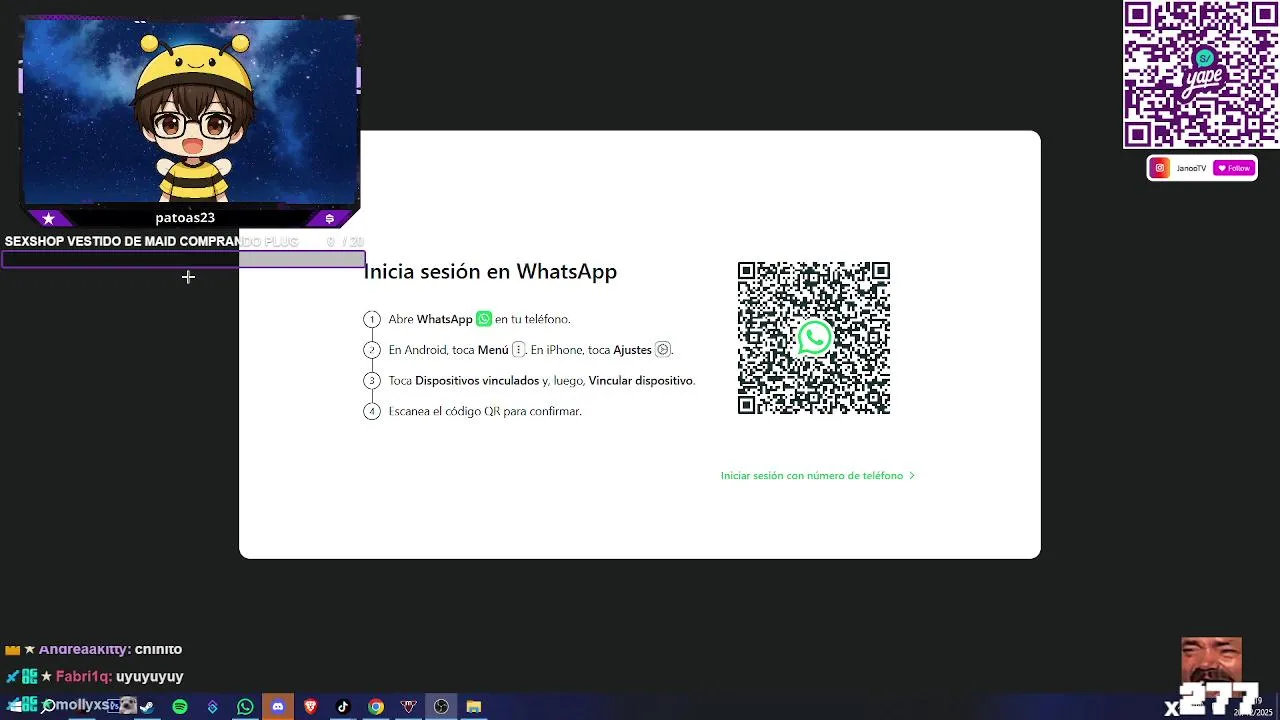Open Discord from the taskbar
Viewport: 1280px width, 720px height.
[278, 707]
